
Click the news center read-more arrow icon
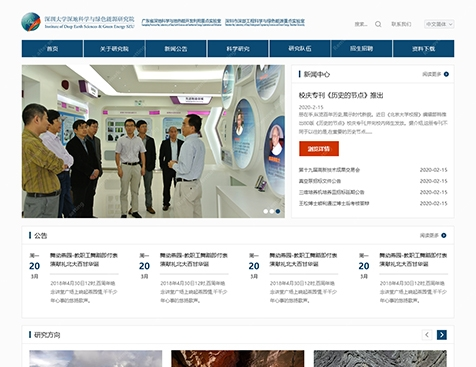(x=446, y=74)
